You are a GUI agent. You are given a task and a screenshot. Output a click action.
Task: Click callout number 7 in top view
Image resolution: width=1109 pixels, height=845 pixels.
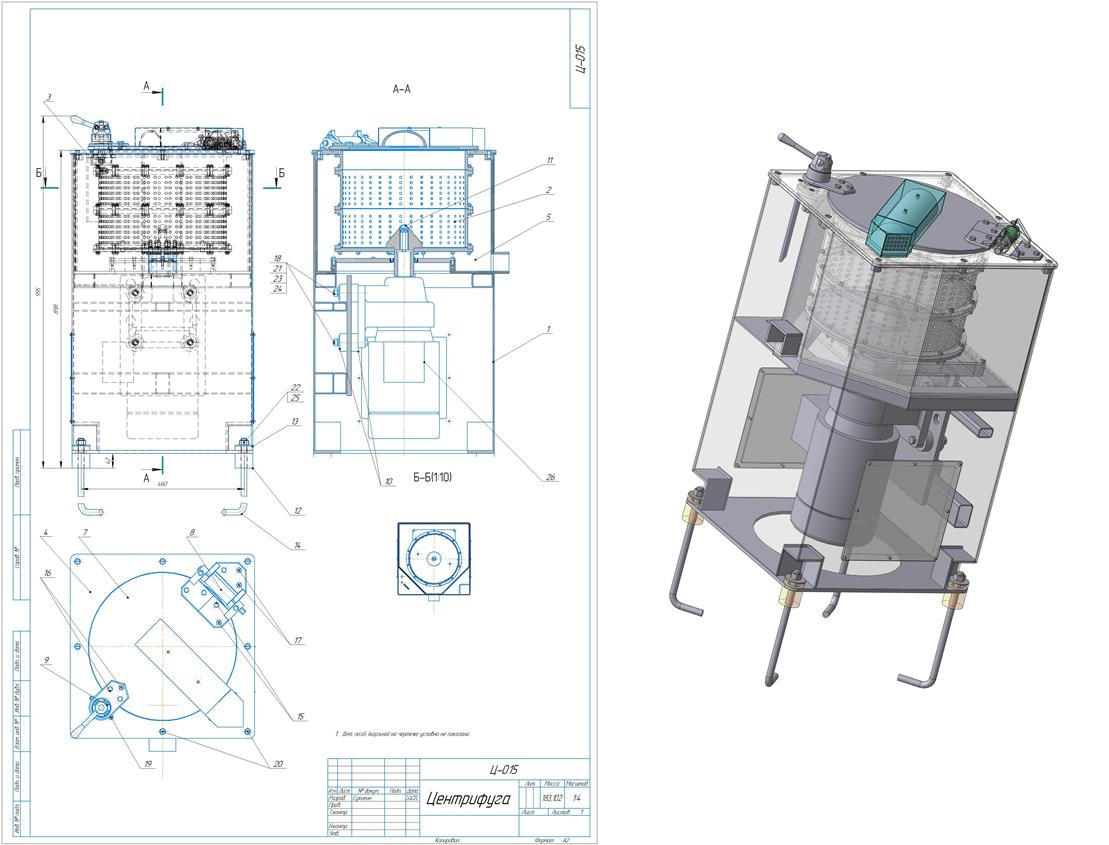pos(84,532)
